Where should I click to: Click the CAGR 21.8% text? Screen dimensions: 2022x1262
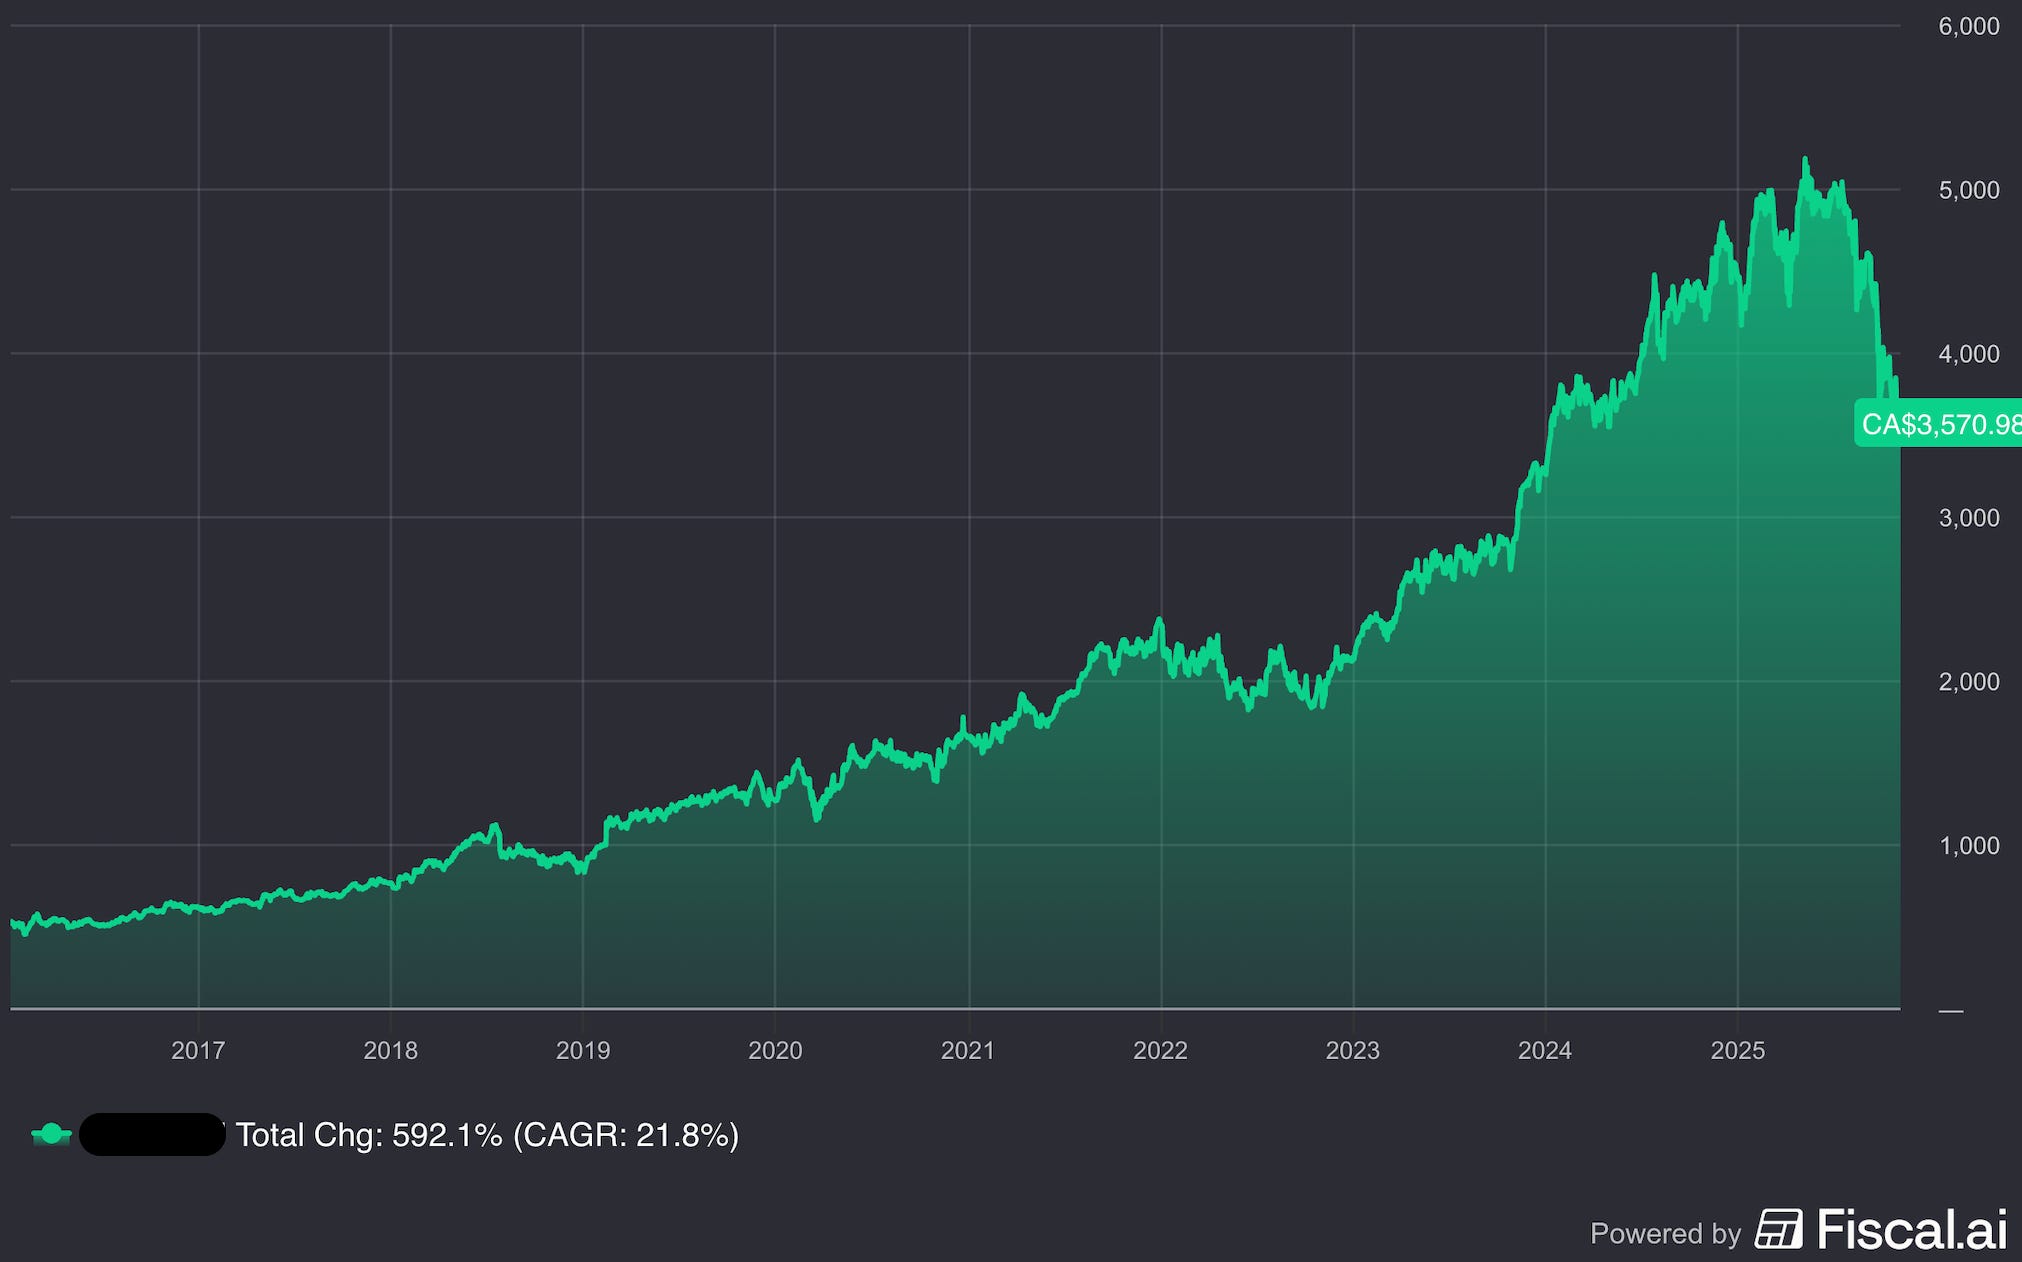pyautogui.click(x=626, y=1135)
